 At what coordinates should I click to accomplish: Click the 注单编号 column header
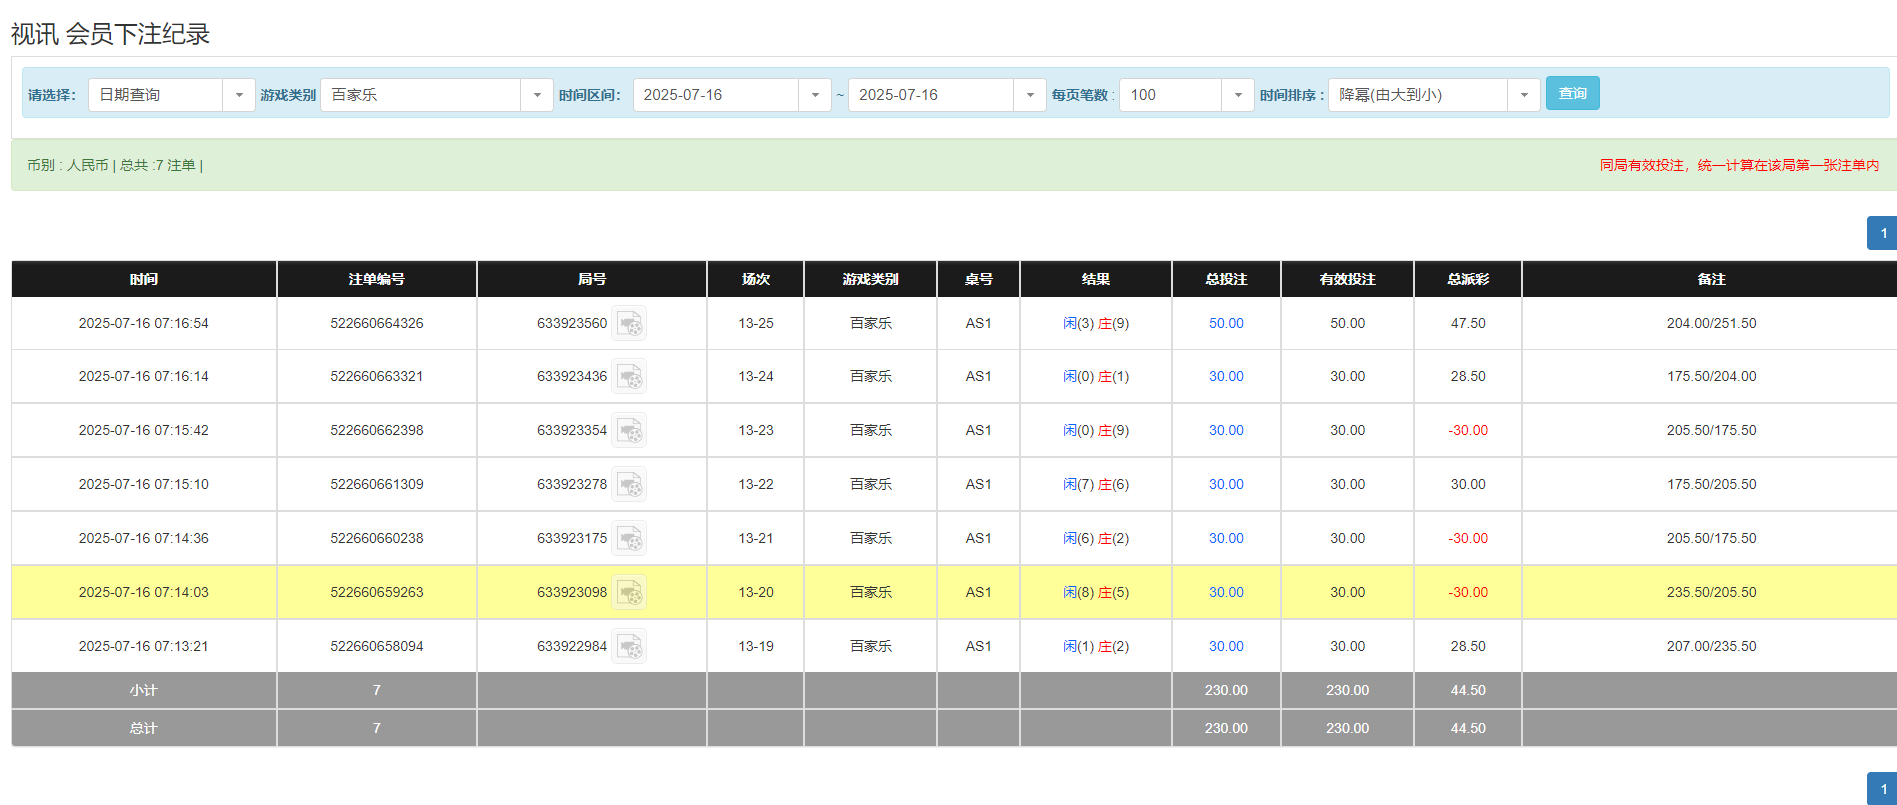coord(377,279)
